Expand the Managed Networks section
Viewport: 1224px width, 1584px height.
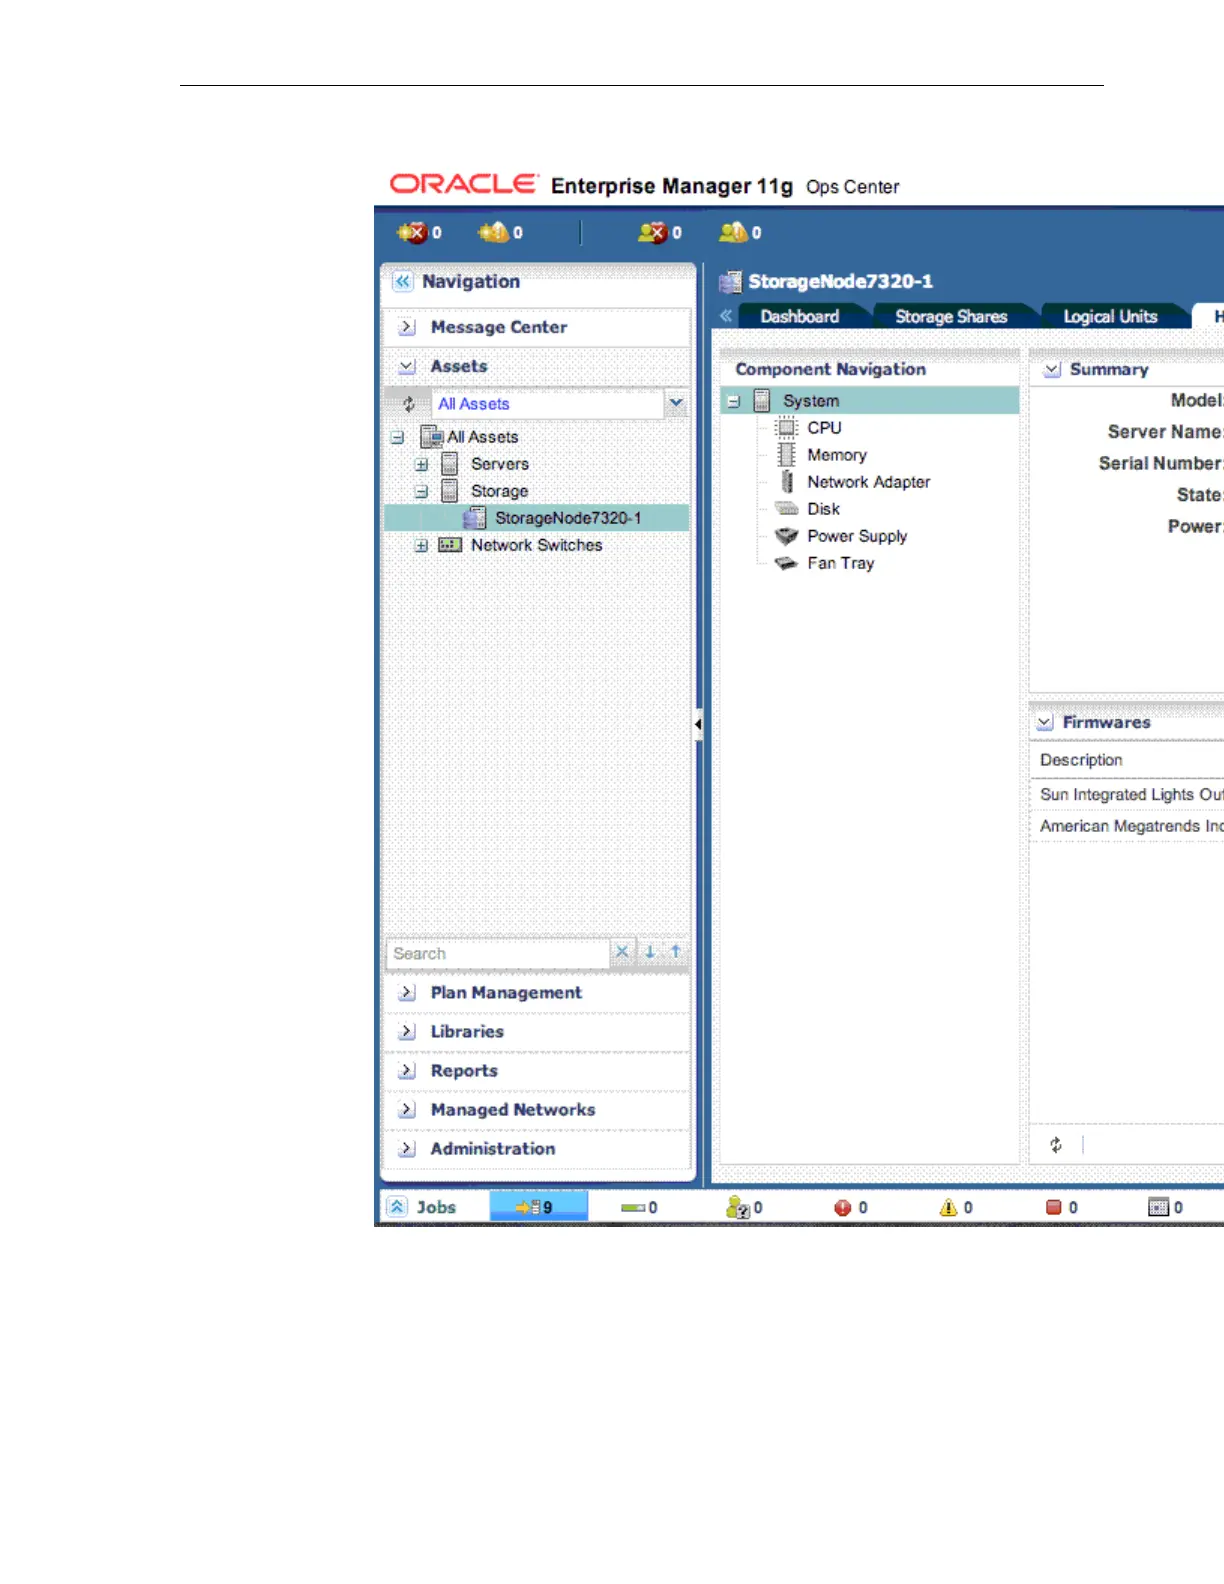click(x=407, y=1110)
